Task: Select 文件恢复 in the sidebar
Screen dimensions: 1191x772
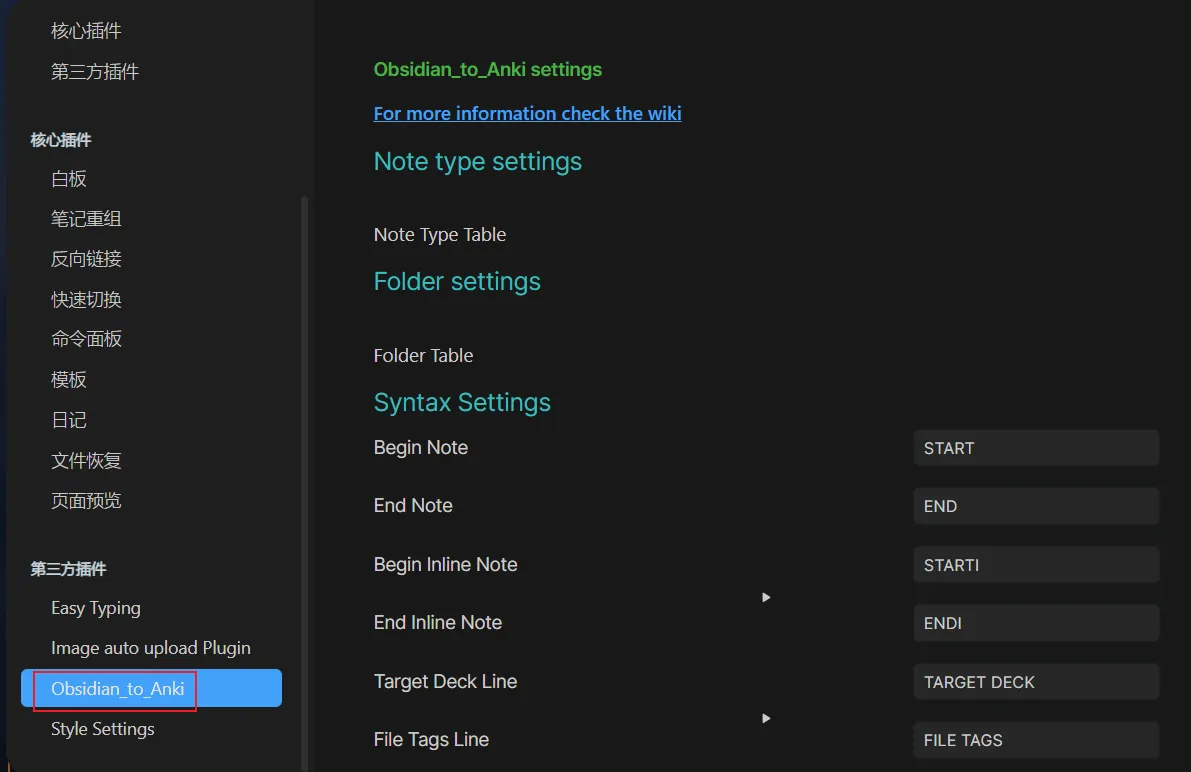Action: click(x=86, y=460)
